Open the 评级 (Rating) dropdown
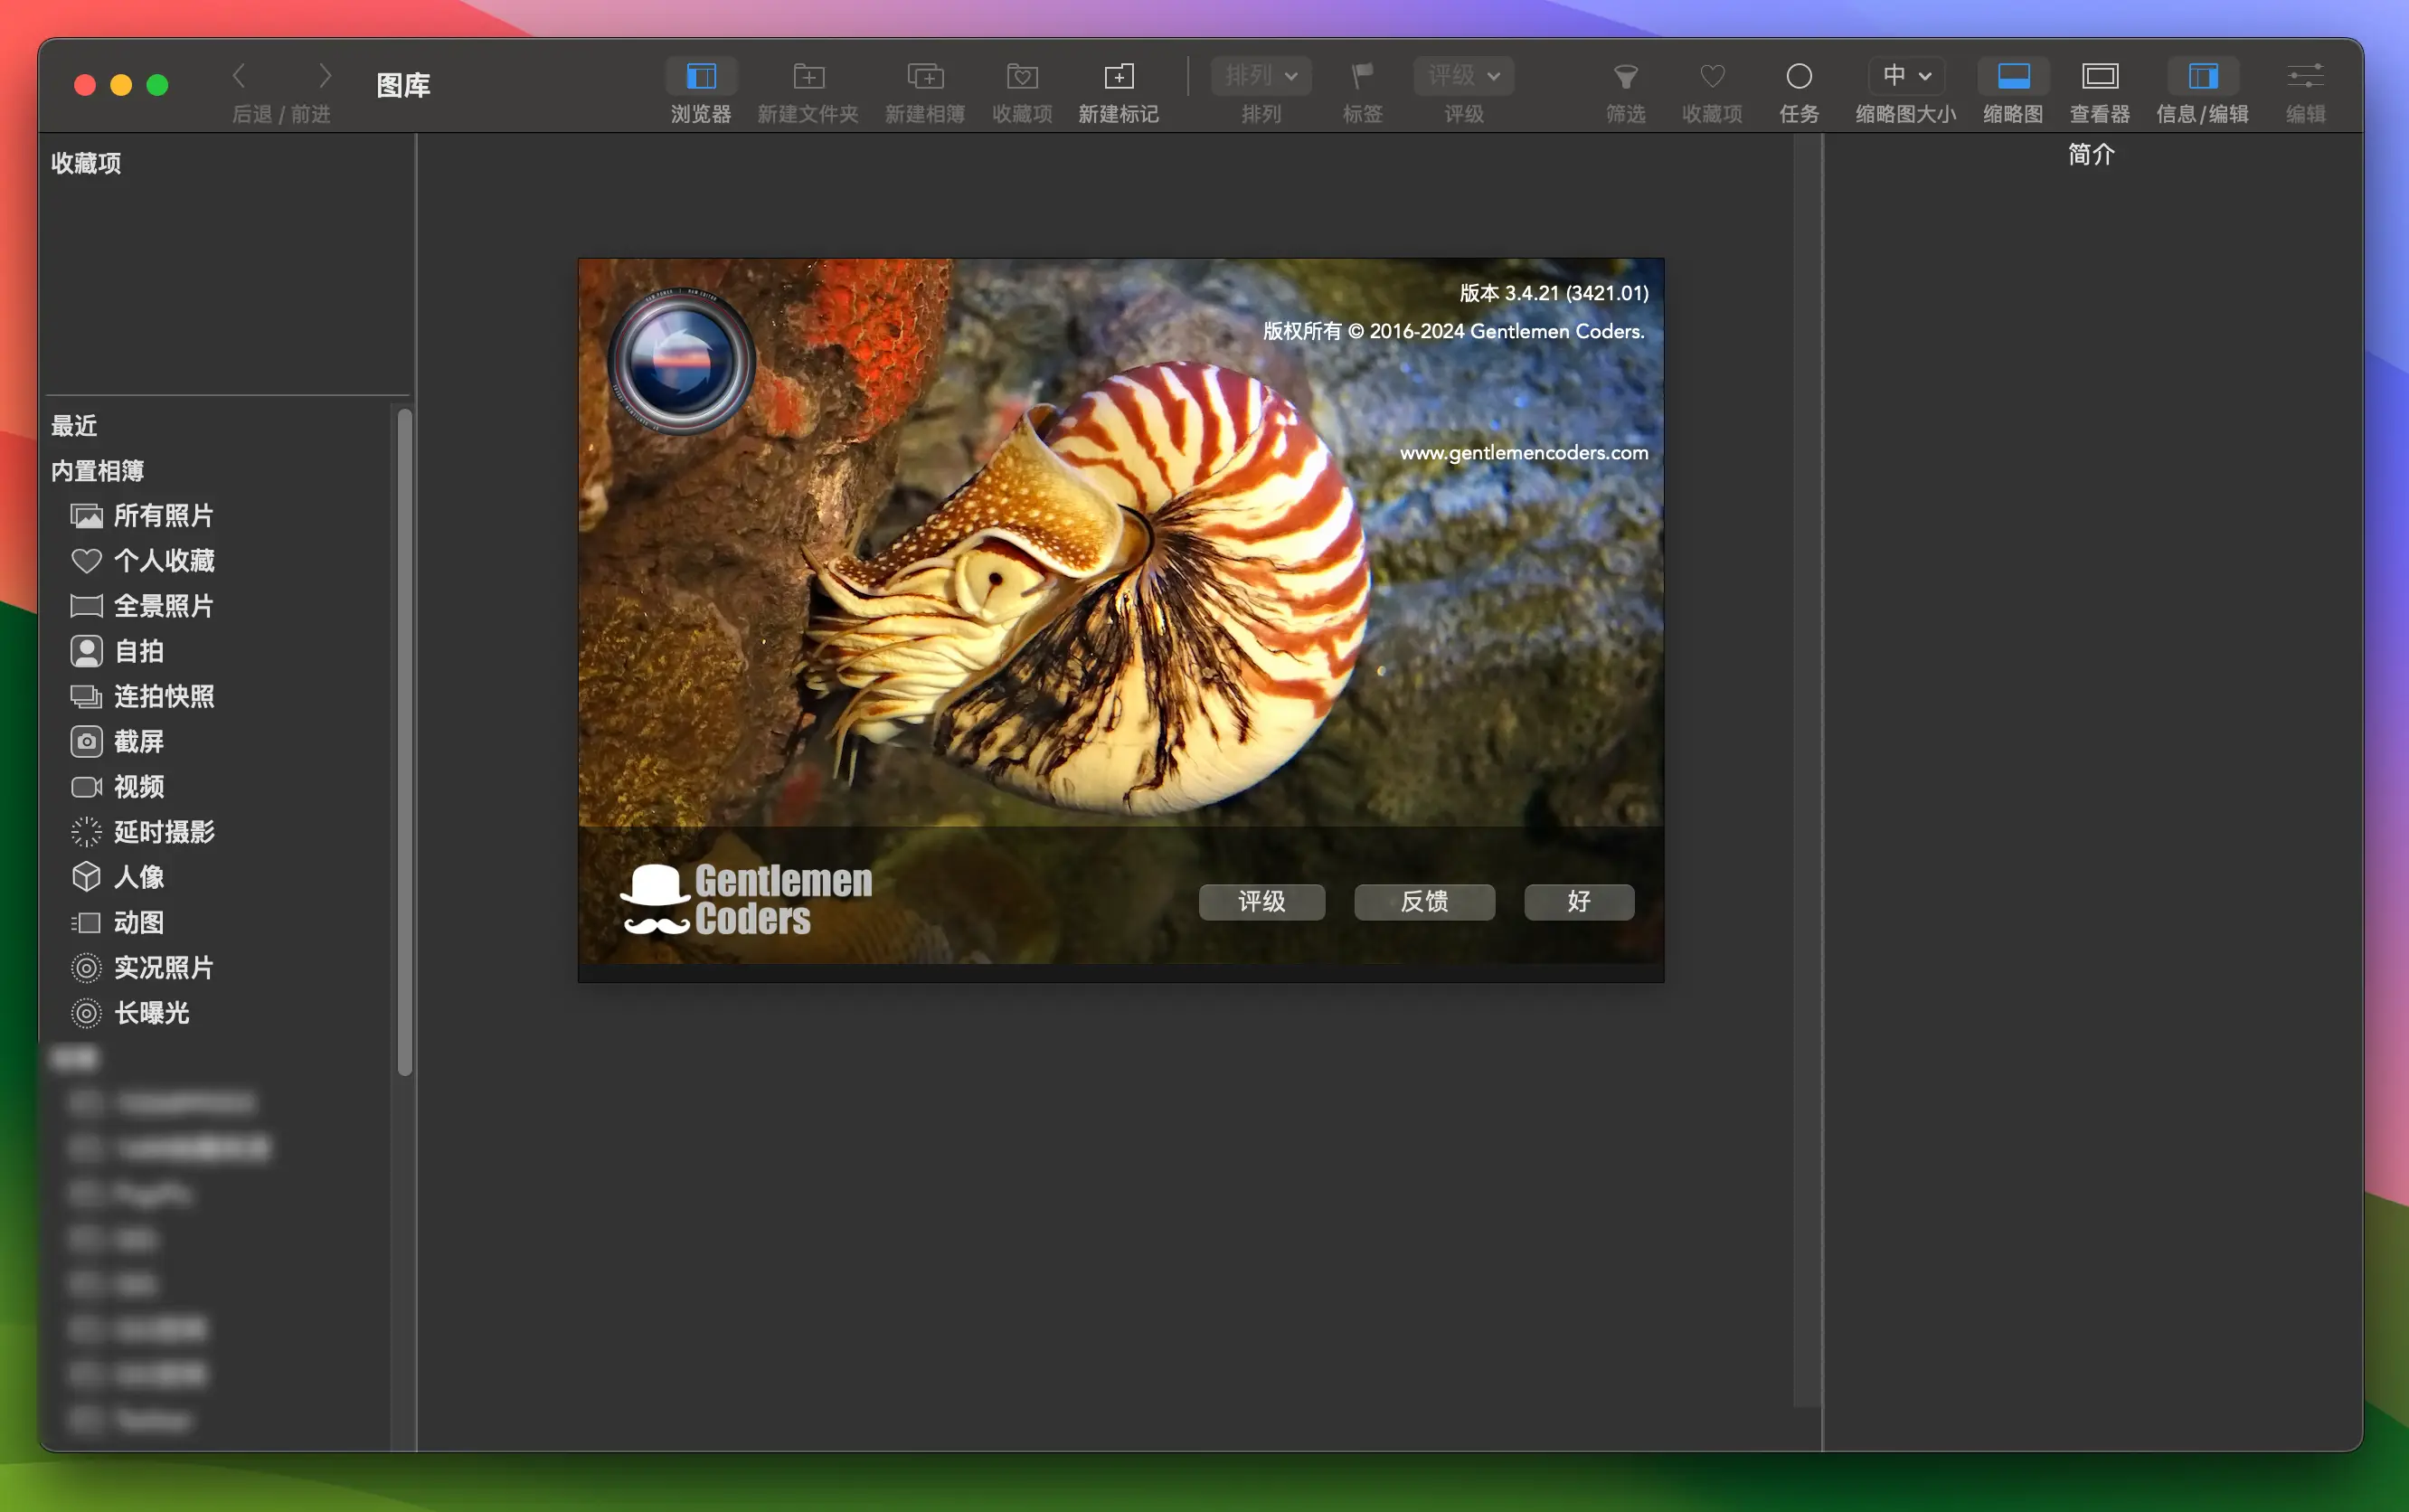2409x1512 pixels. pyautogui.click(x=1461, y=73)
